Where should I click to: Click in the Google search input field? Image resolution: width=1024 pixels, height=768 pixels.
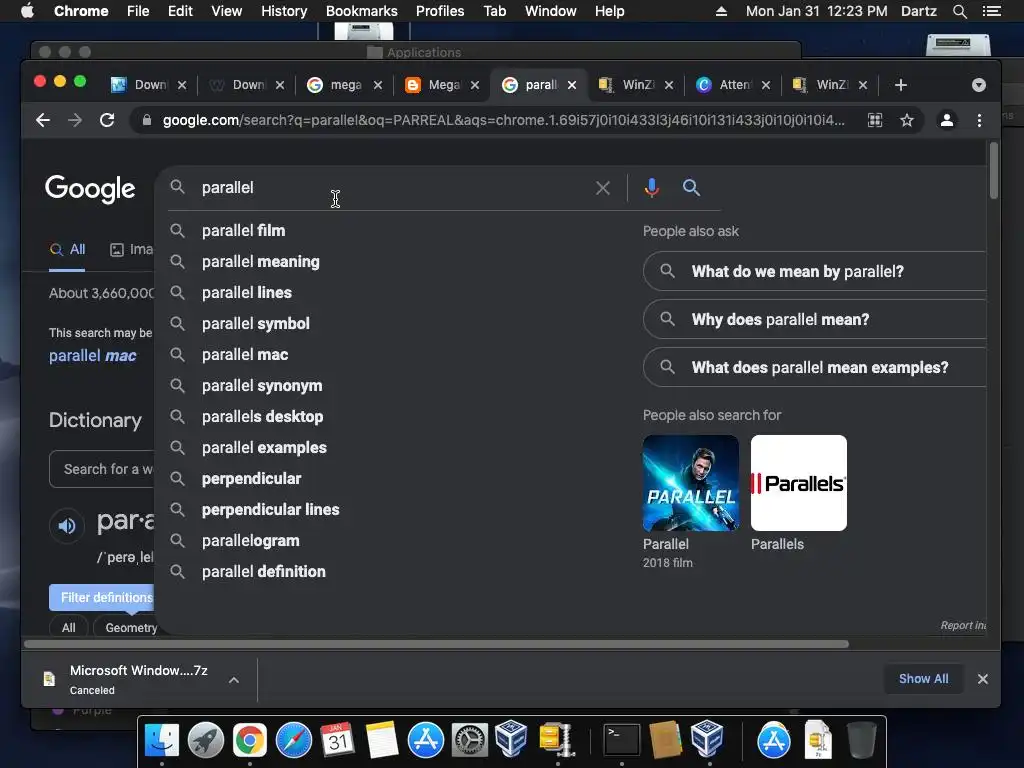coord(392,188)
